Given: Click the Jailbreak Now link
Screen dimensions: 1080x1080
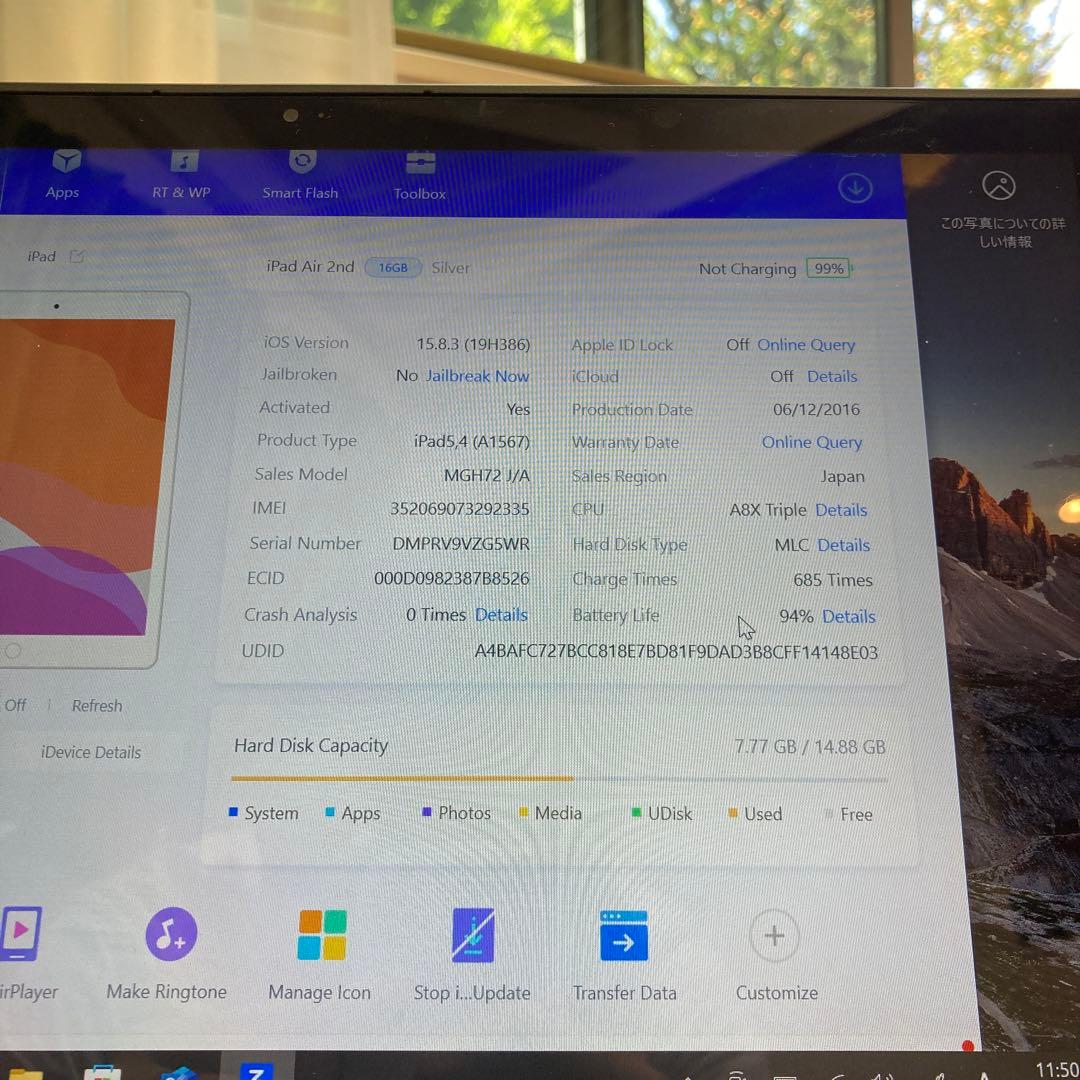Looking at the screenshot, I should 478,376.
